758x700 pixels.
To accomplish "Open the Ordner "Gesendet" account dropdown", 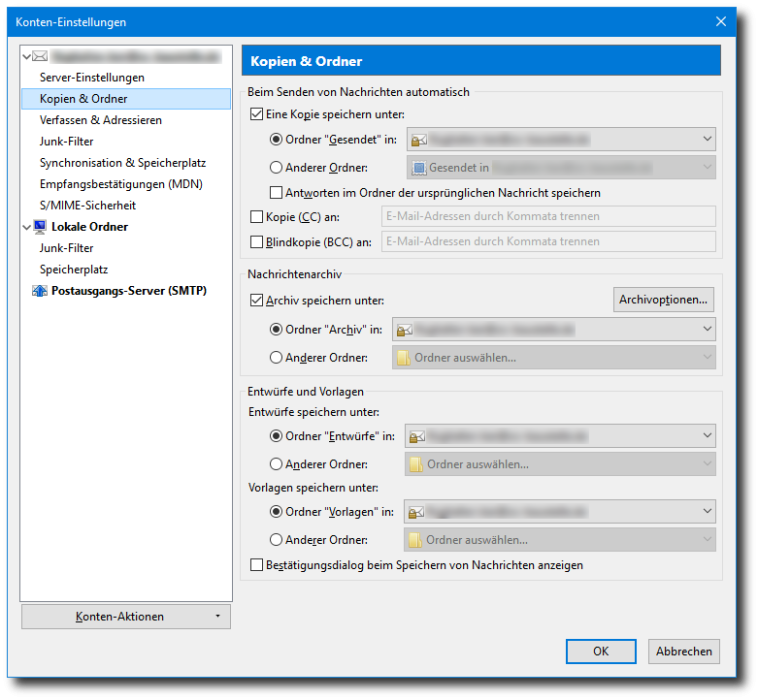I will click(x=560, y=140).
